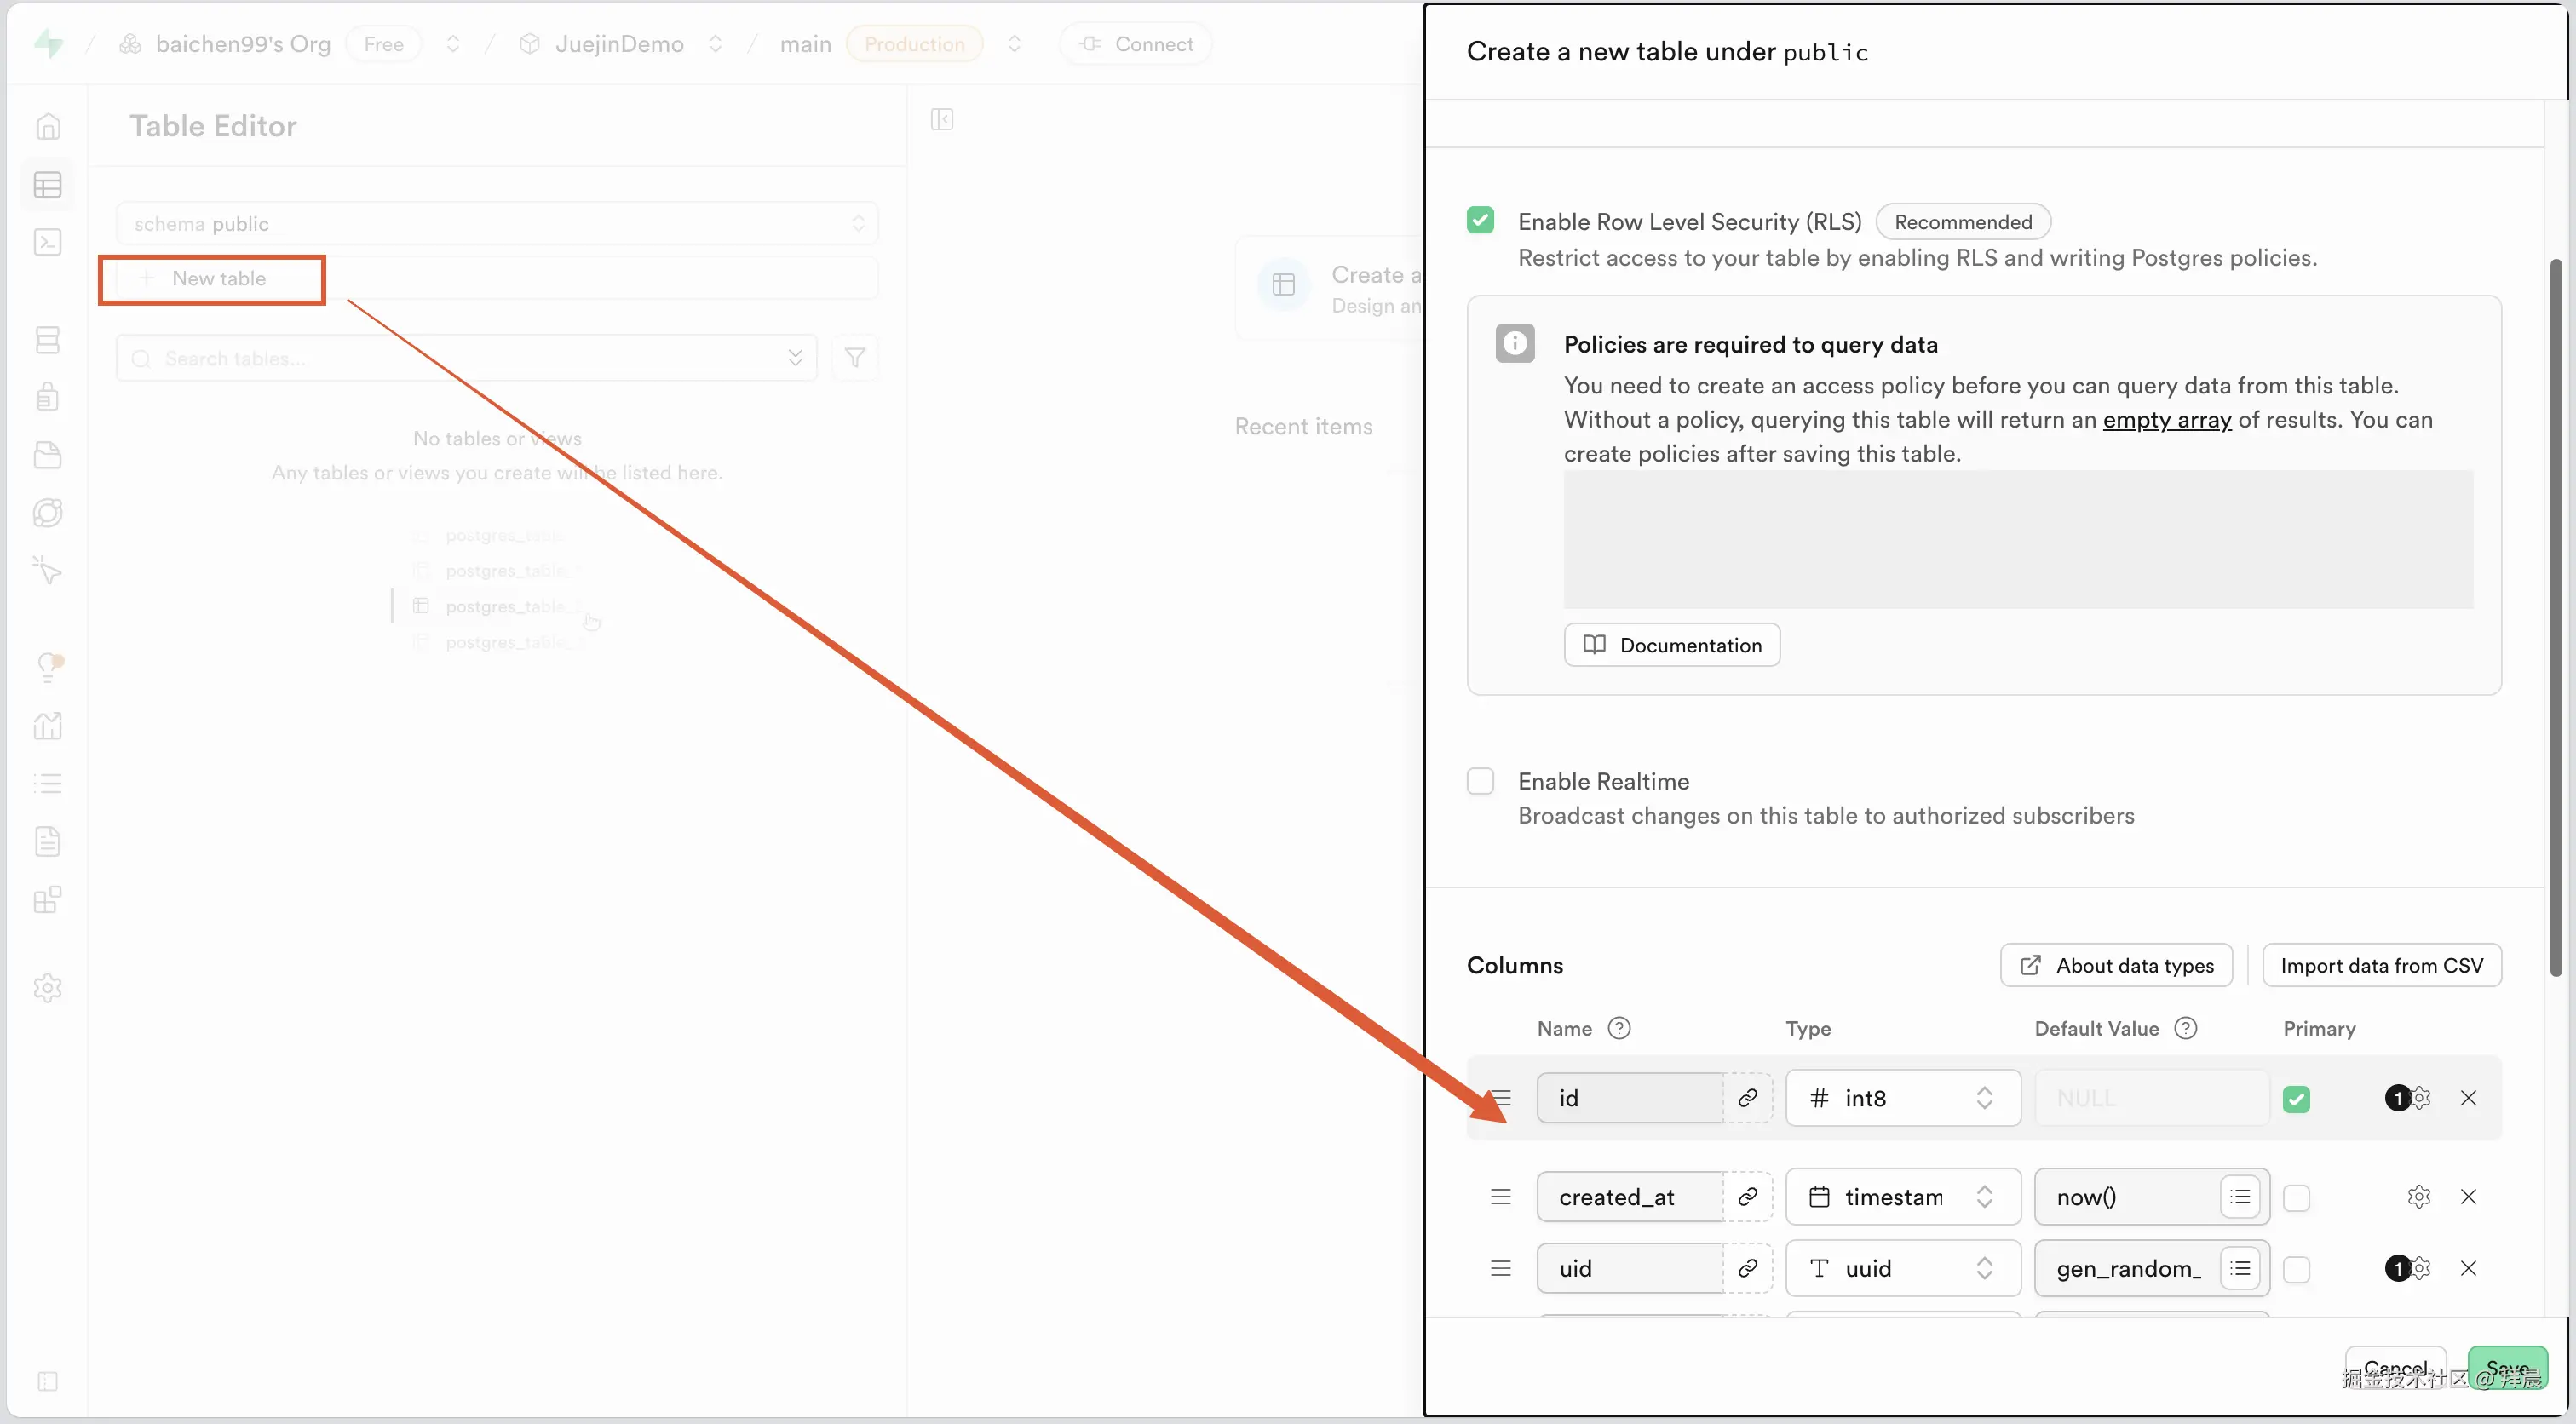Viewport: 2576px width, 1424px height.
Task: Open the schema public selector
Action: point(497,223)
